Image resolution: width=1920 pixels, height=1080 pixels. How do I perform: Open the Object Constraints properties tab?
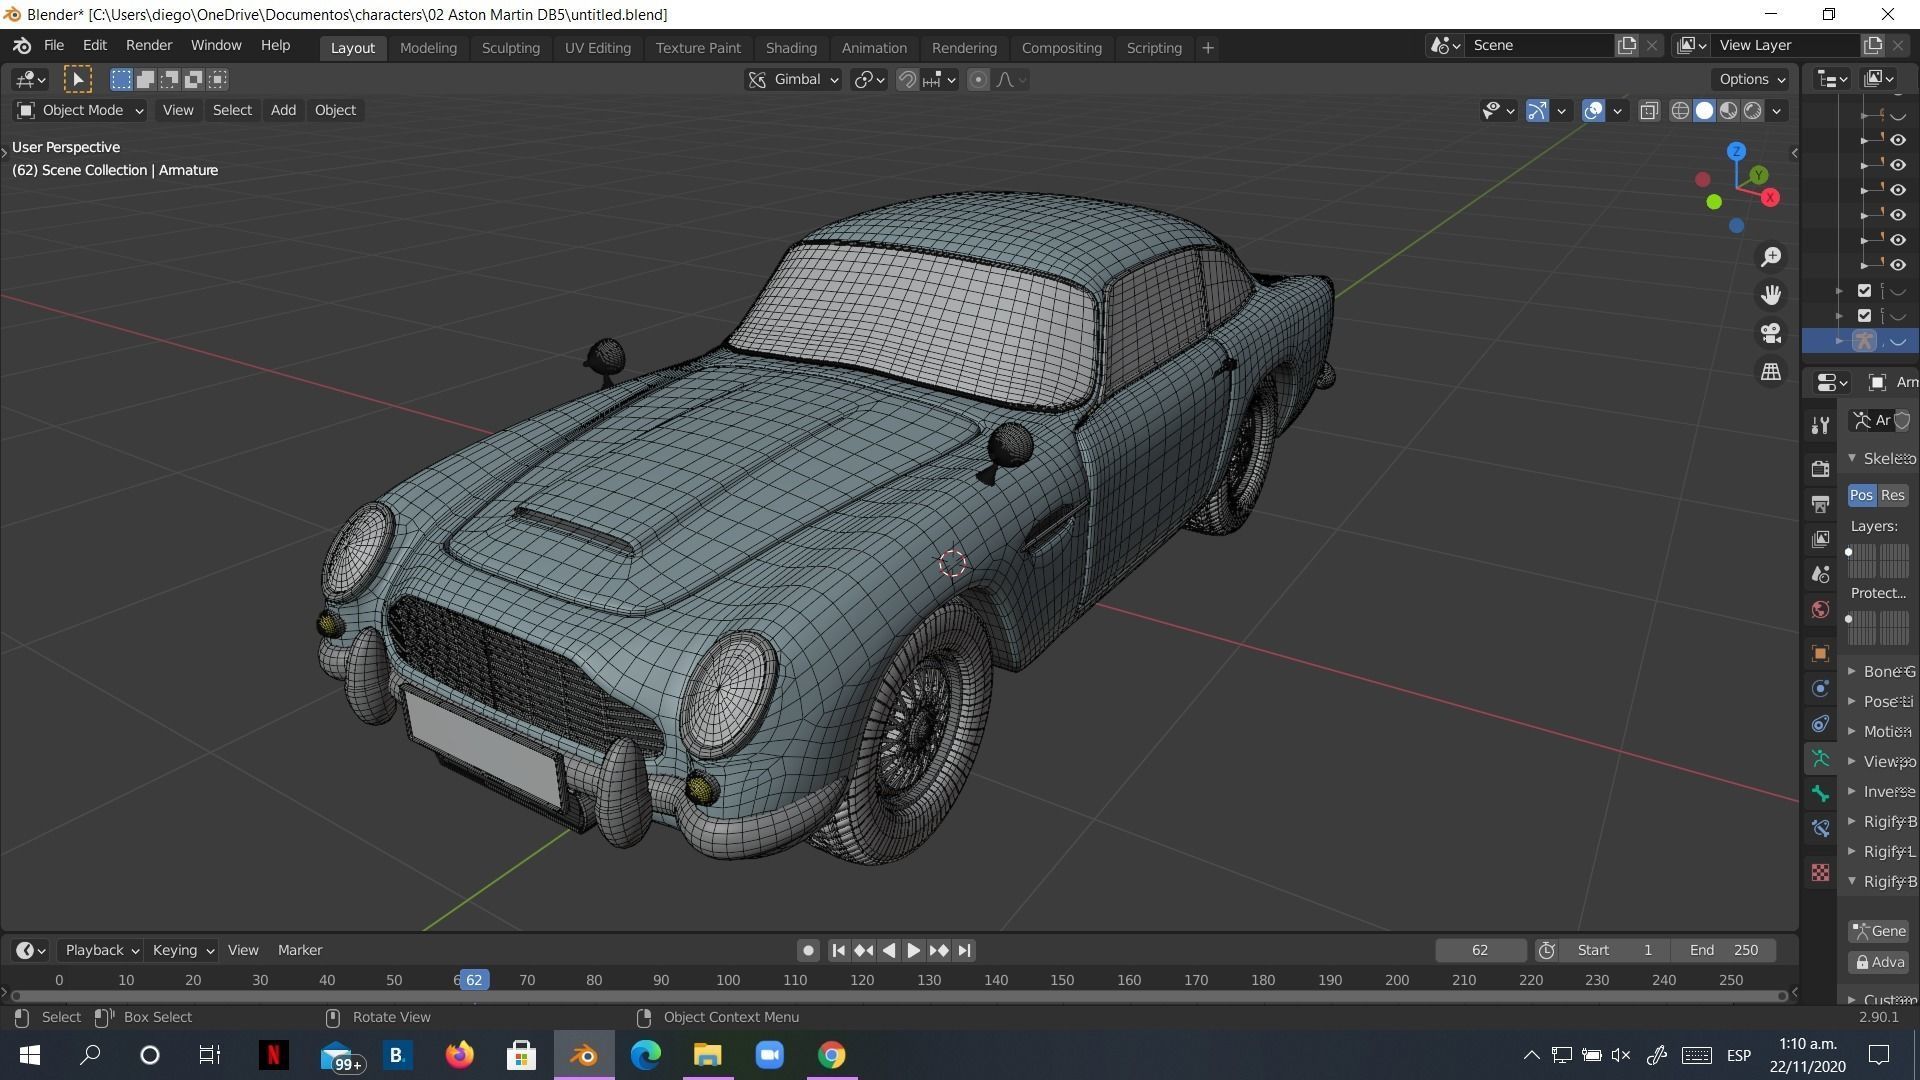click(x=1820, y=724)
